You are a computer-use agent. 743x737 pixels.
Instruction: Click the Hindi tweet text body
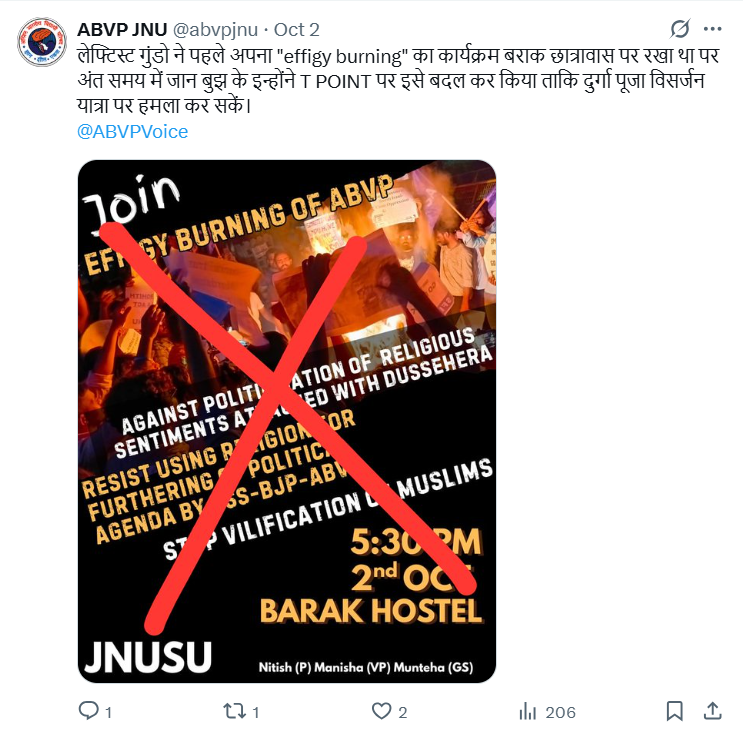point(398,81)
